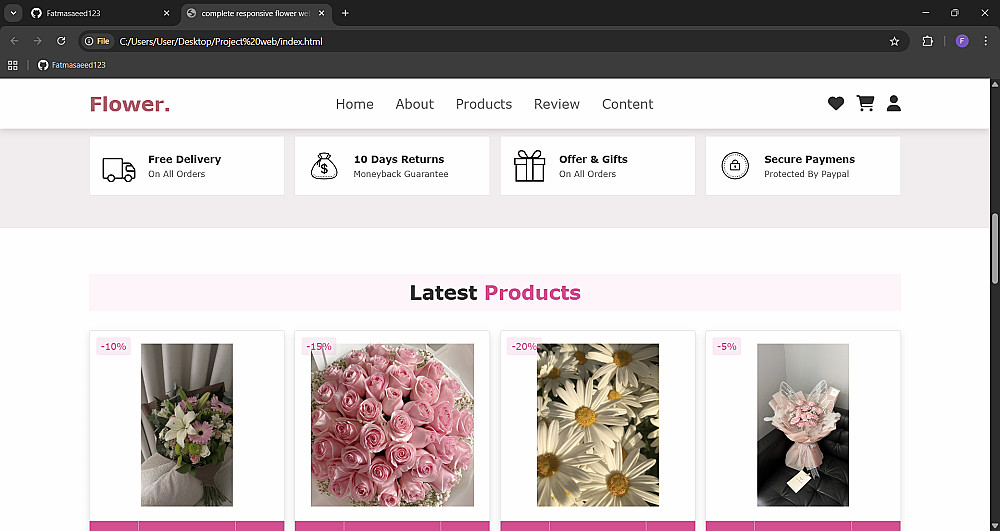This screenshot has height=531, width=1000.
Task: Click the page vertical scrollbar thumb
Action: click(994, 247)
